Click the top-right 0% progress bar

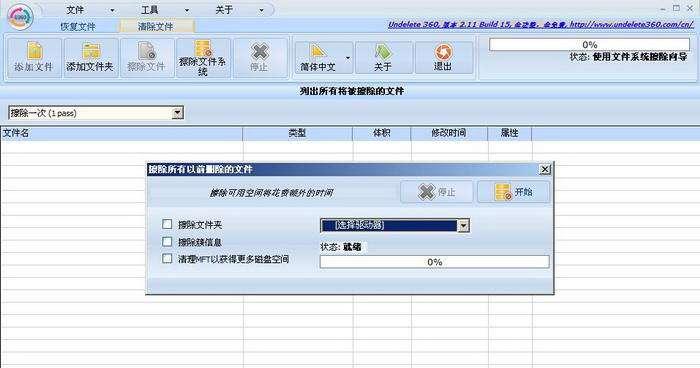(589, 45)
